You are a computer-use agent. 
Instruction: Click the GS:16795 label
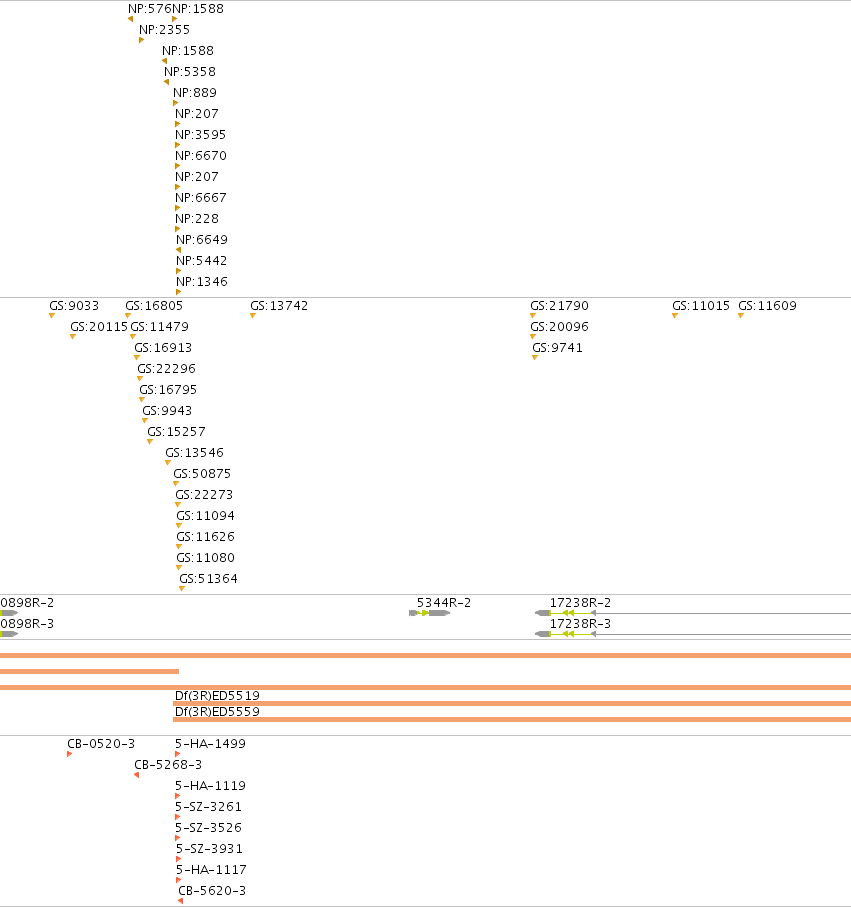point(168,390)
